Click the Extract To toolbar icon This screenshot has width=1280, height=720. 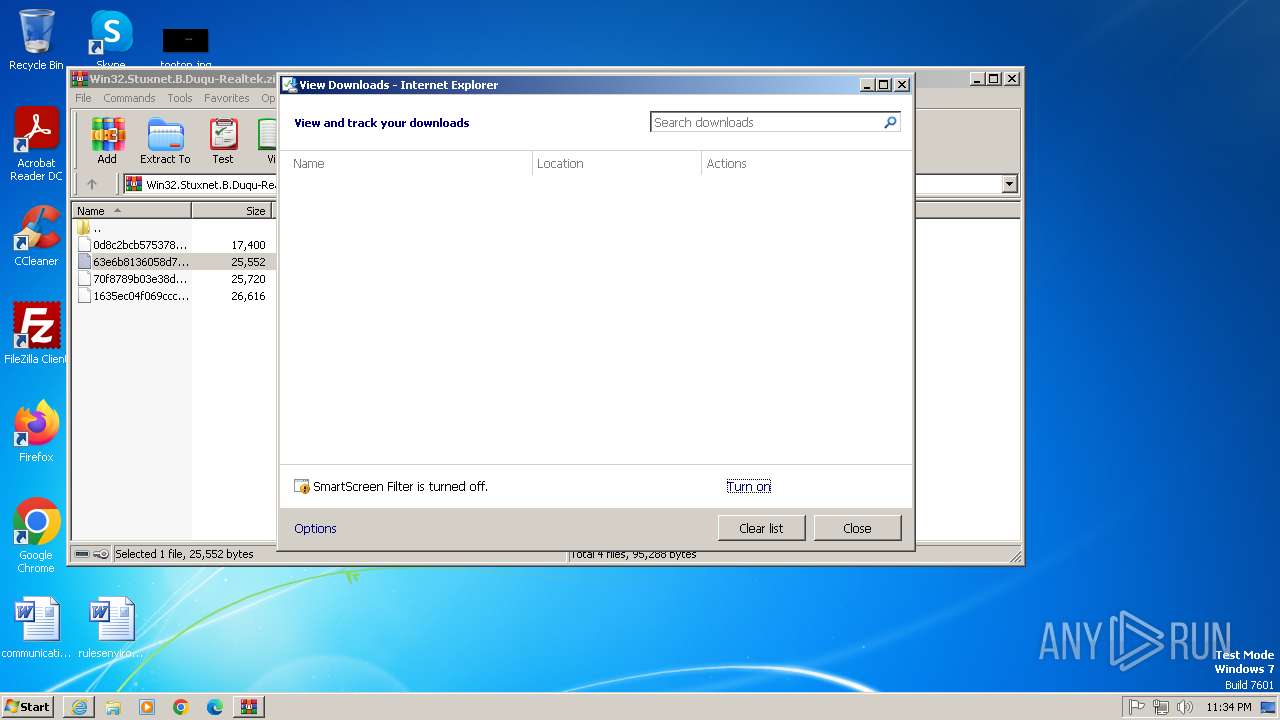point(165,141)
